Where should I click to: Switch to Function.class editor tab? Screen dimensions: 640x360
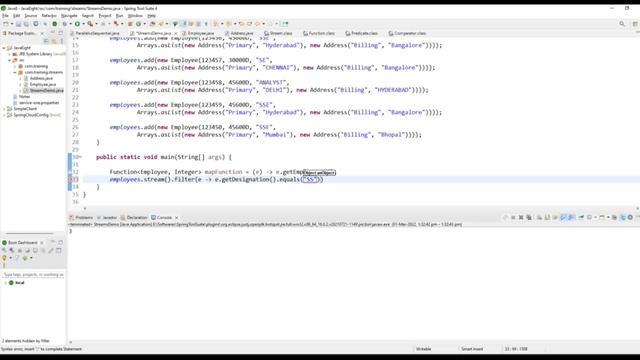[x=321, y=33]
